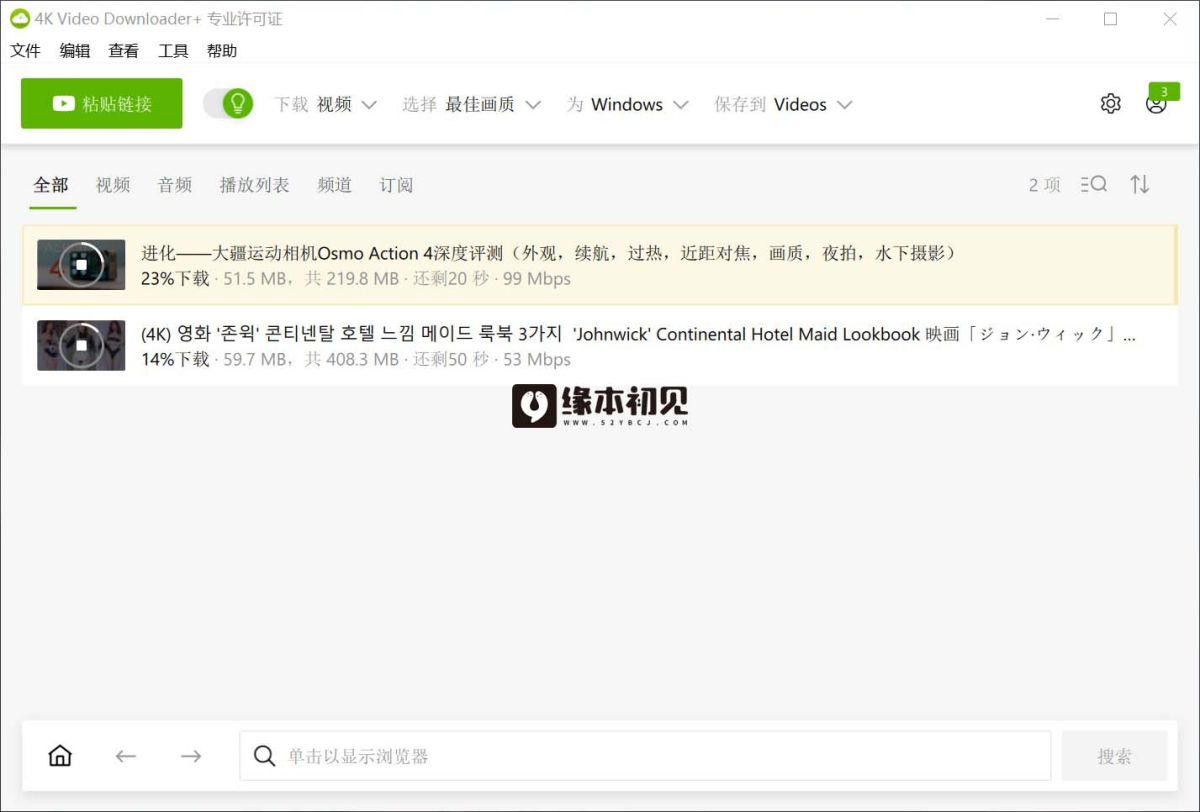
Task: Switch to the 频道 tab
Action: [335, 185]
